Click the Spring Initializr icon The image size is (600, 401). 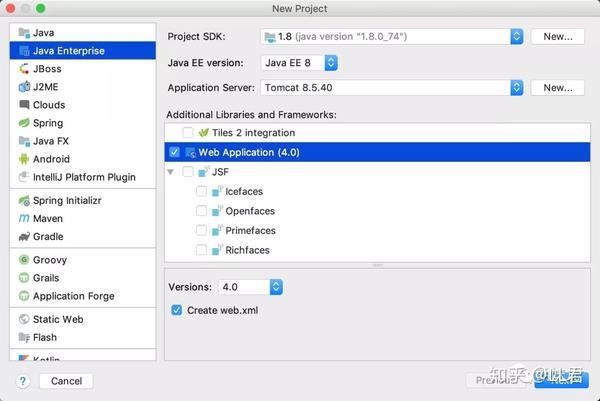pyautogui.click(x=24, y=200)
